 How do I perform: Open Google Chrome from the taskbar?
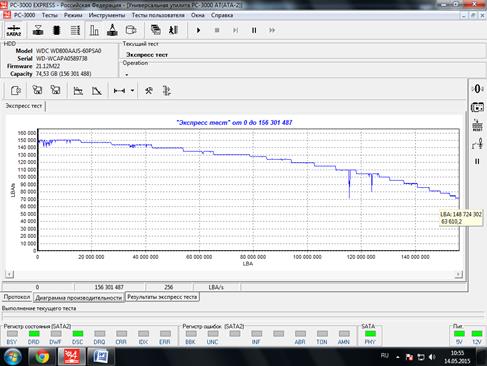[x=42, y=357]
